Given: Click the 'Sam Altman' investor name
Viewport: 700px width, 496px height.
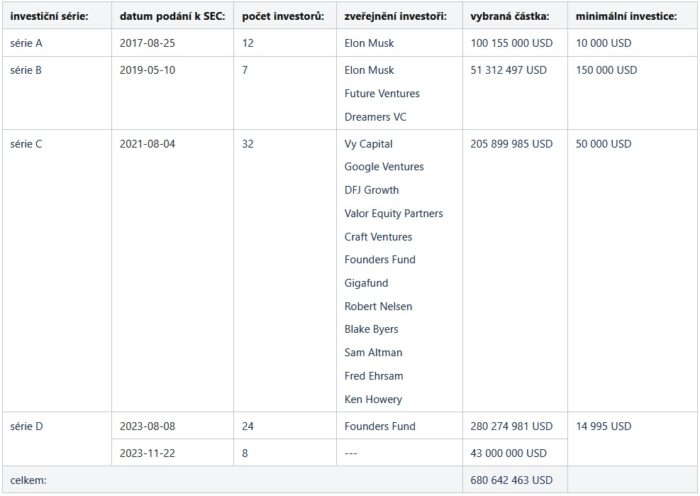Looking at the screenshot, I should tap(373, 353).
